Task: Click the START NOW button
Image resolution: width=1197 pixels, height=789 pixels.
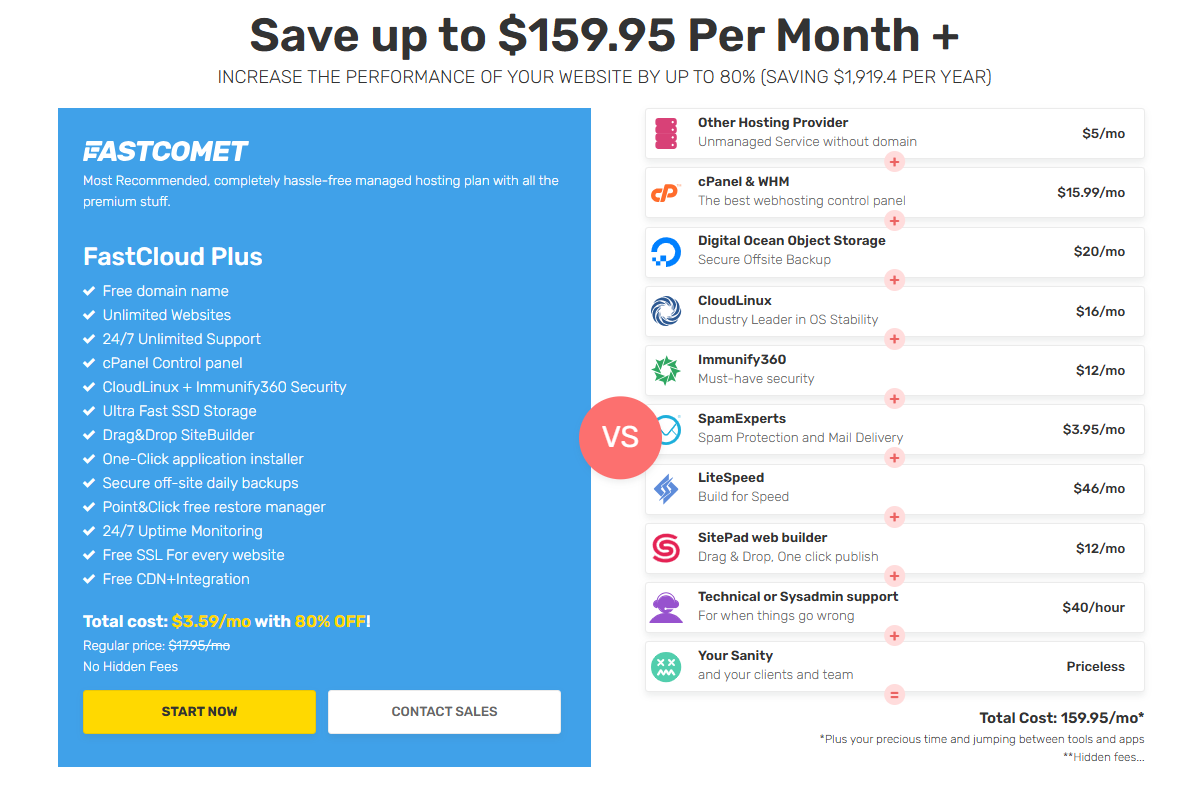Action: pyautogui.click(x=199, y=711)
